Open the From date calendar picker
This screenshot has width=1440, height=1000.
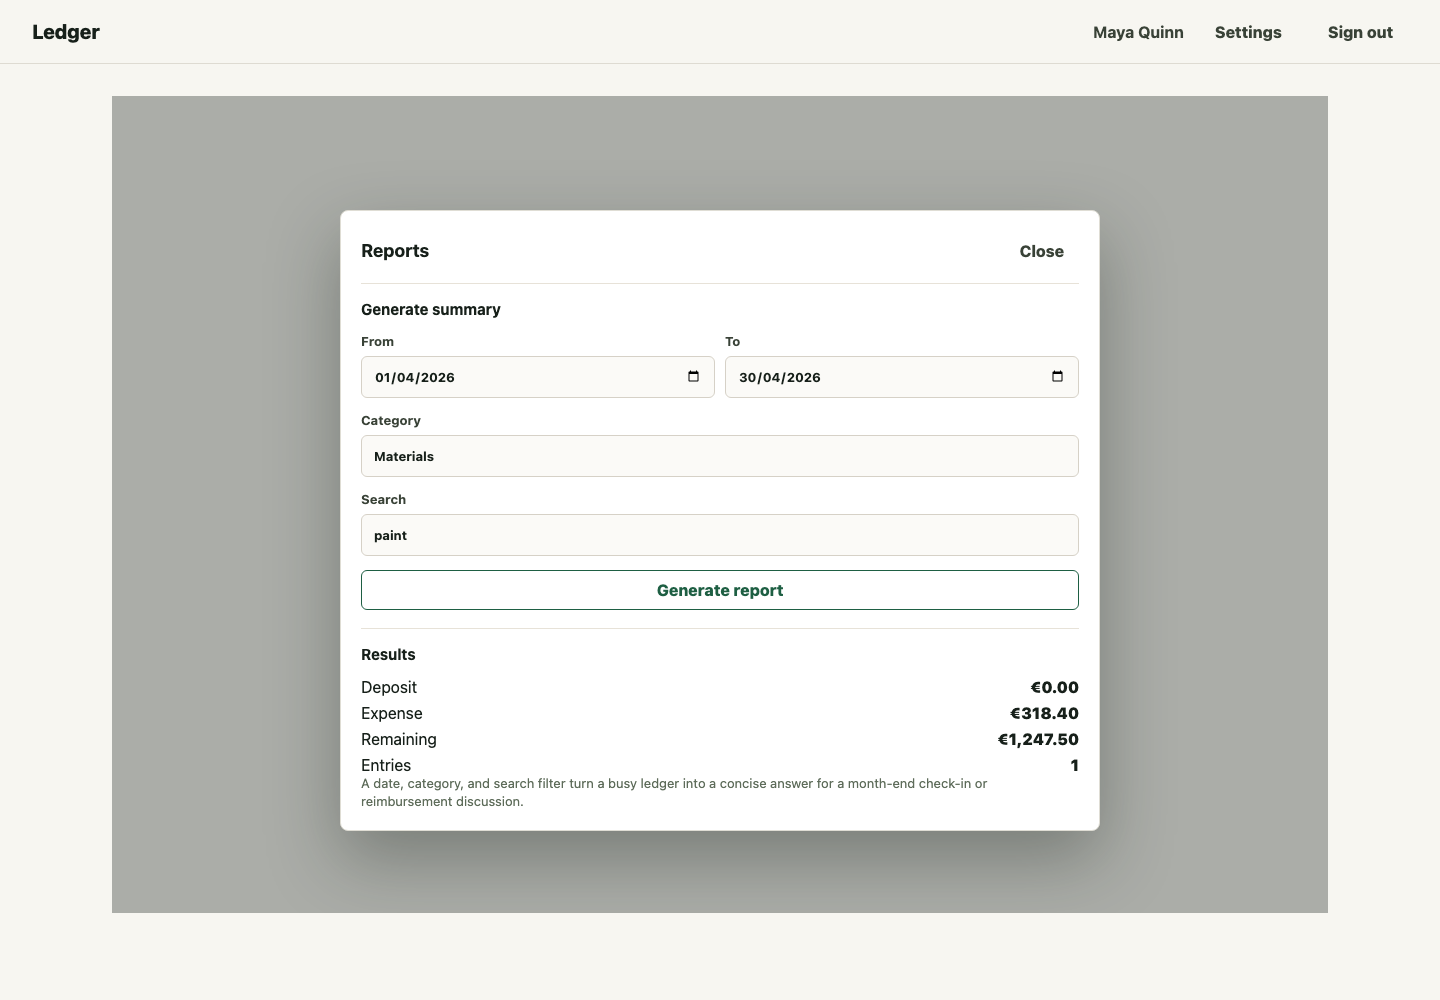pos(693,377)
